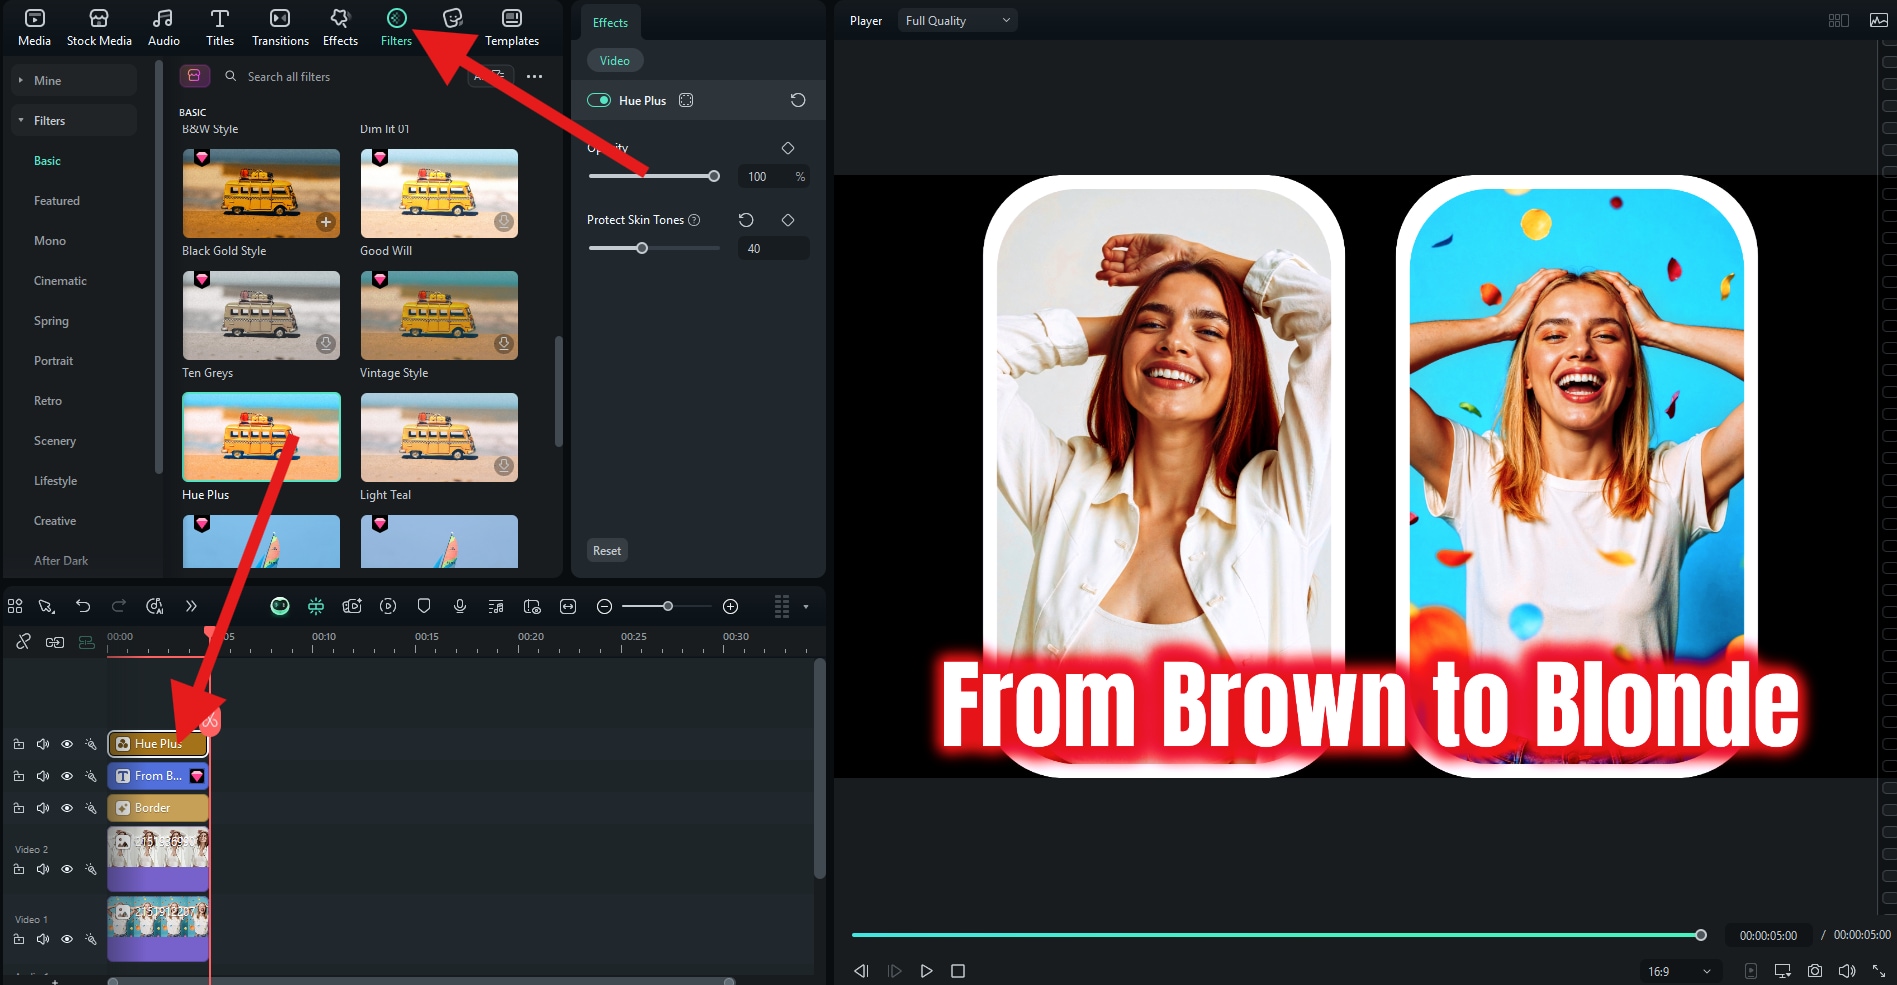Viewport: 1897px width, 985px height.
Task: Select the Retro filter category
Action: 48,401
